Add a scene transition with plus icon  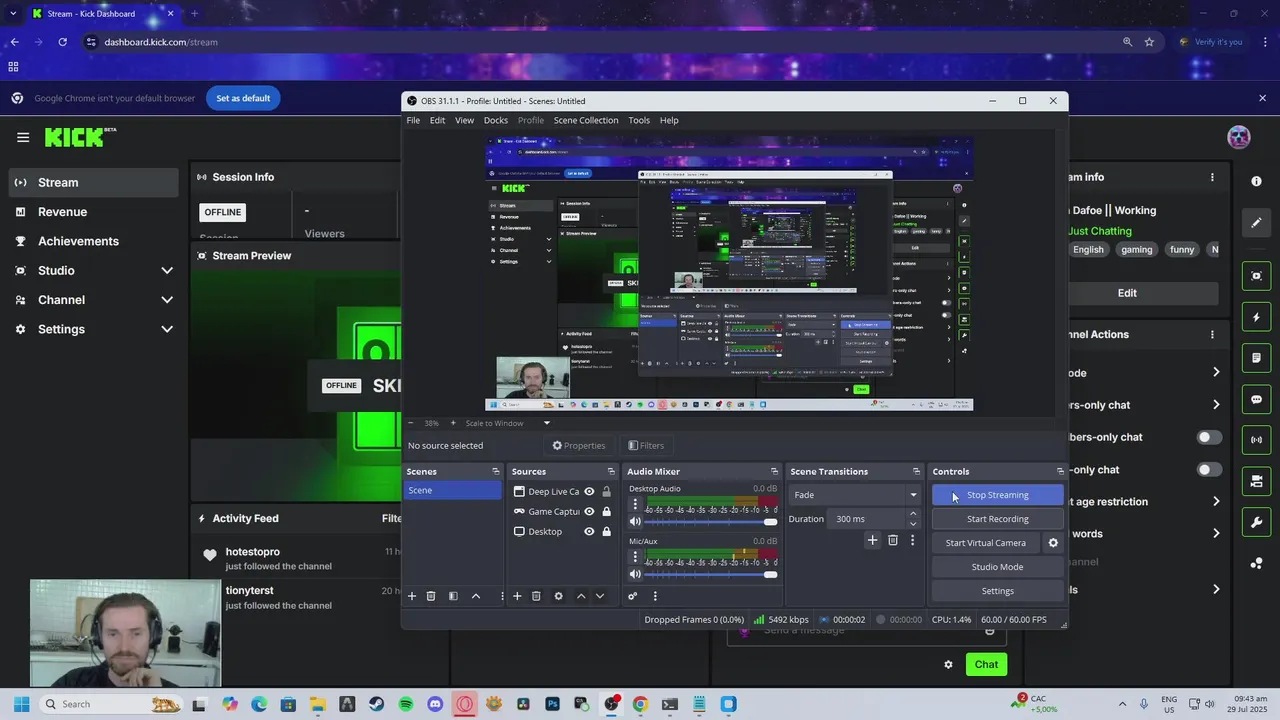tap(872, 540)
